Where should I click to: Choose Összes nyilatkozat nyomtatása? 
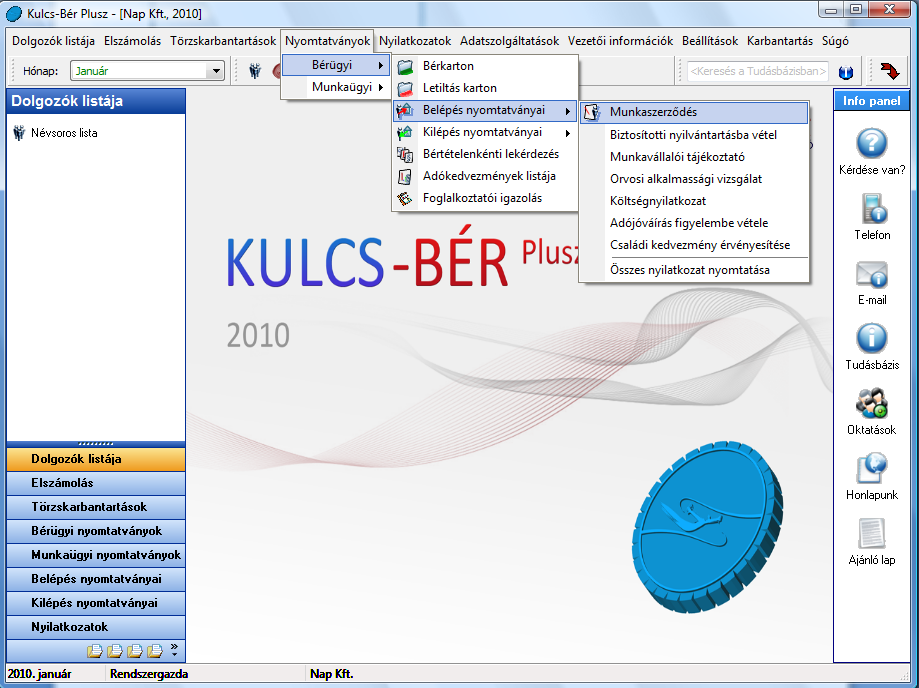point(694,270)
